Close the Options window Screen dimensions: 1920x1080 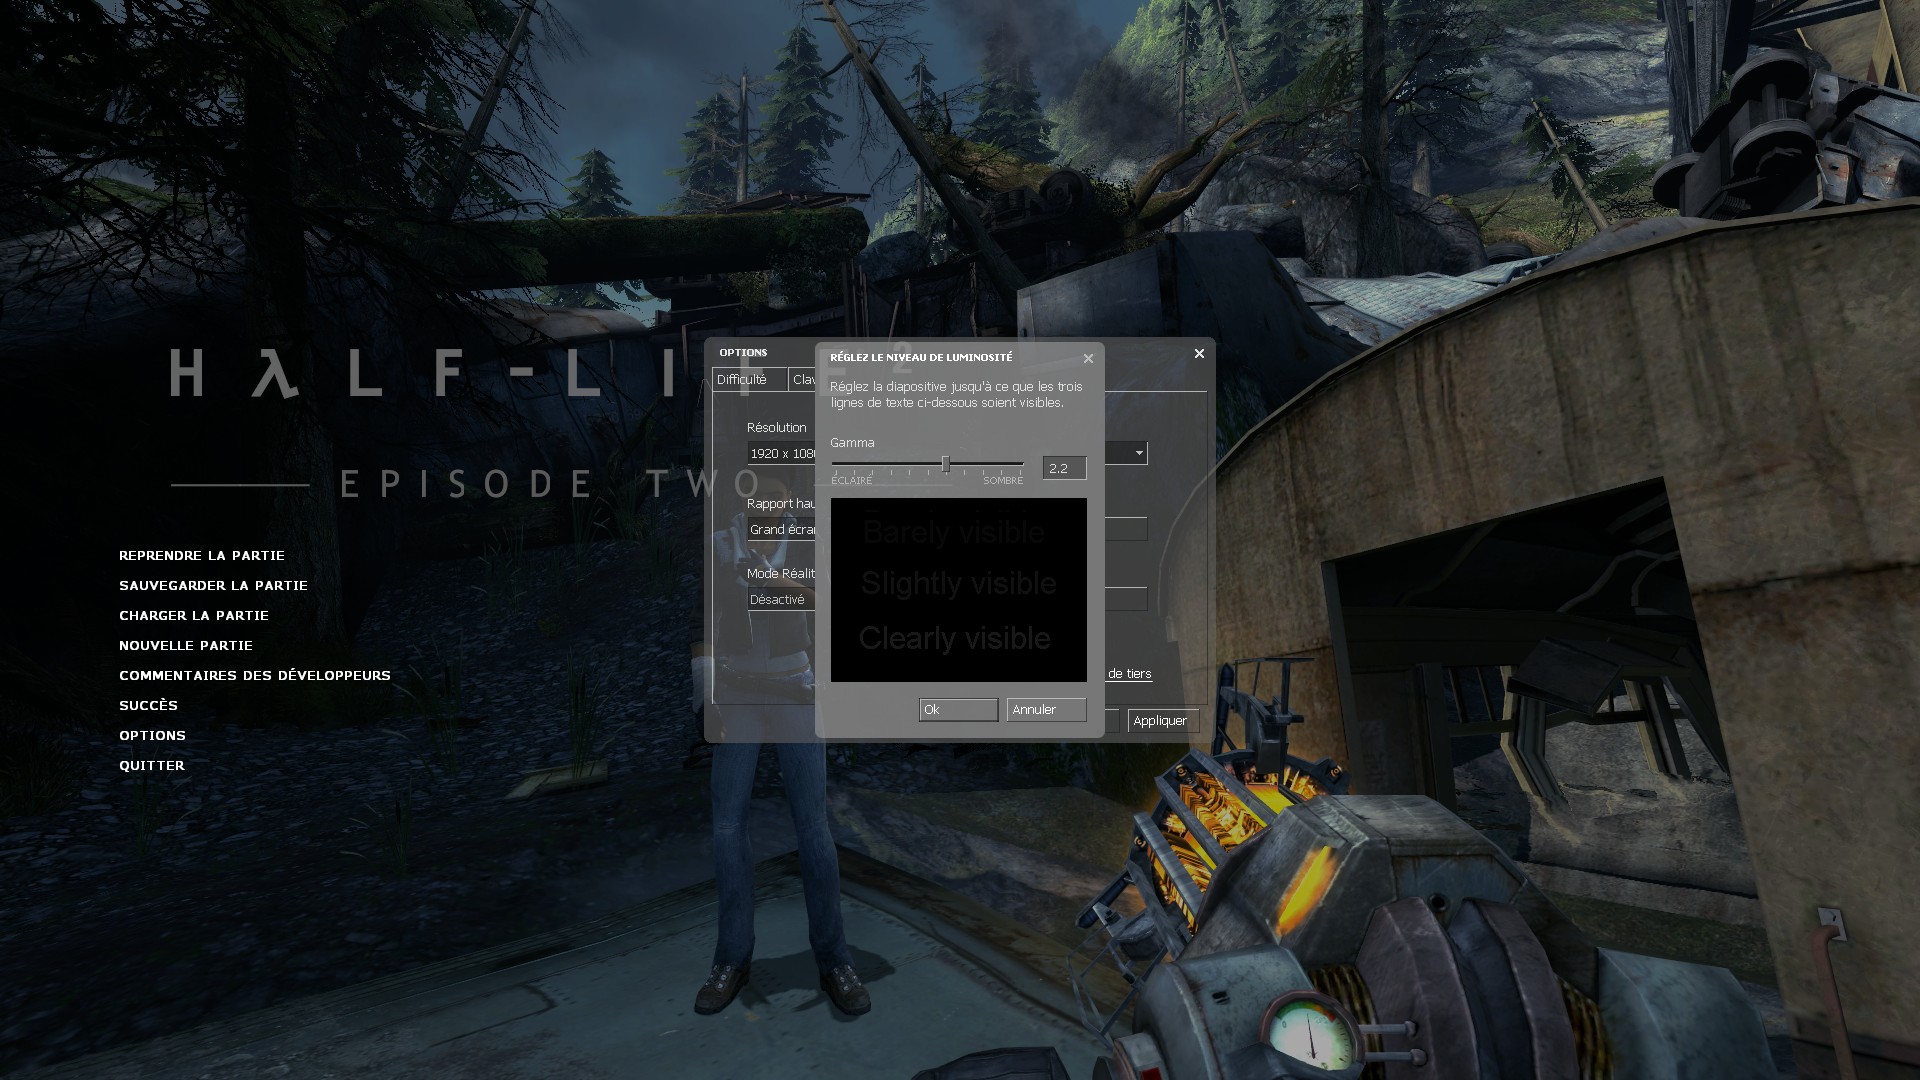pos(1199,354)
